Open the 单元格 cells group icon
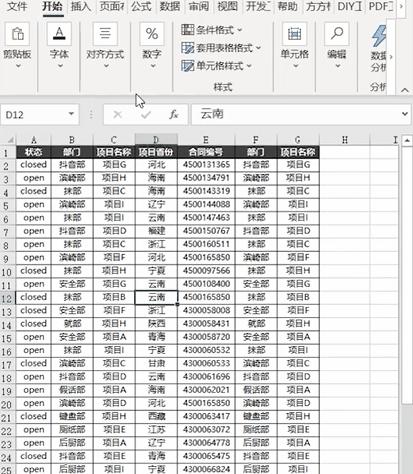Image resolution: width=413 pixels, height=474 pixels. (x=294, y=34)
